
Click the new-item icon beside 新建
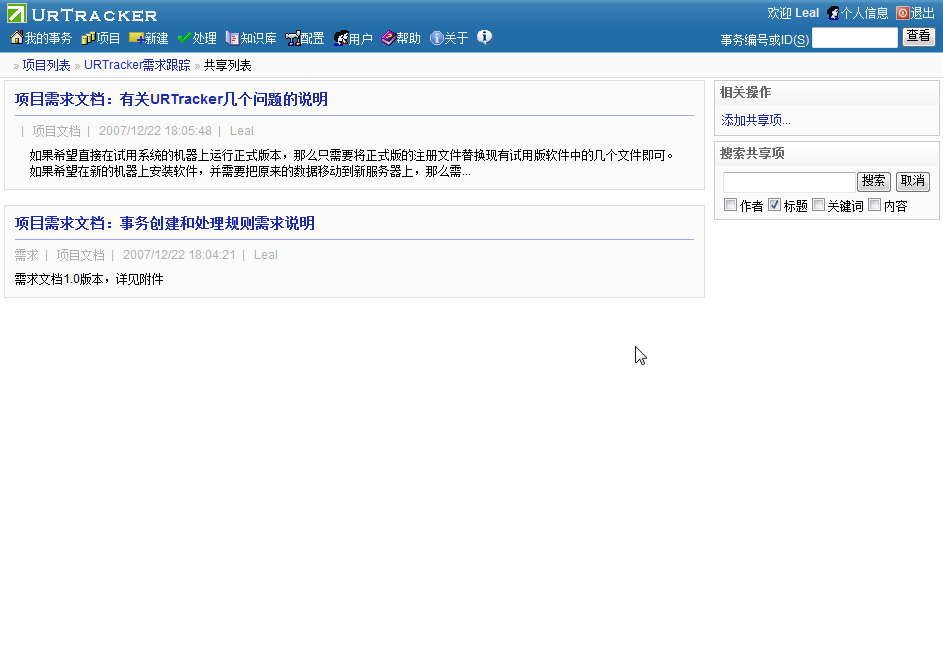(136, 38)
